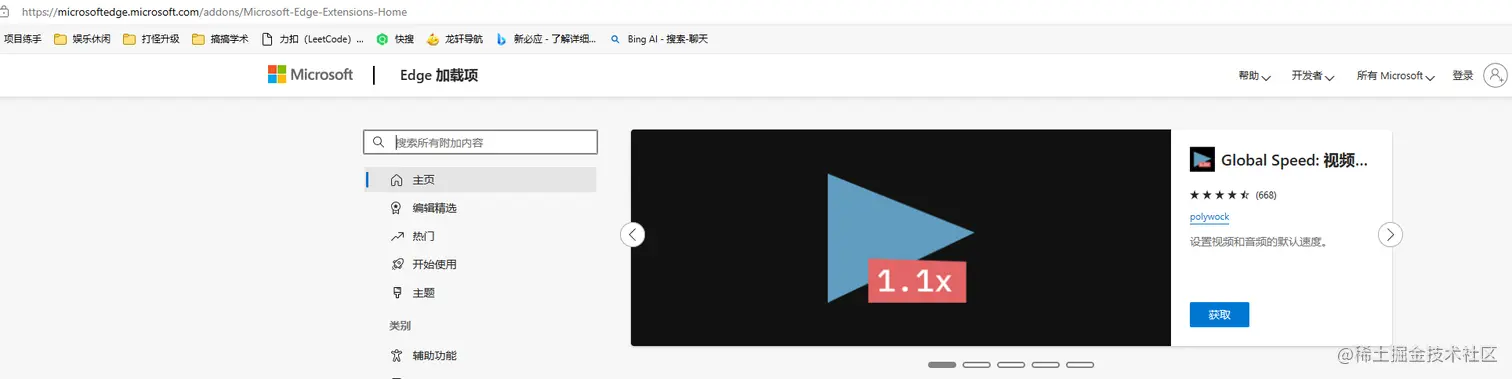1512x379 pixels.
Task: Open the Edge 加载项 home title
Action: [x=439, y=75]
